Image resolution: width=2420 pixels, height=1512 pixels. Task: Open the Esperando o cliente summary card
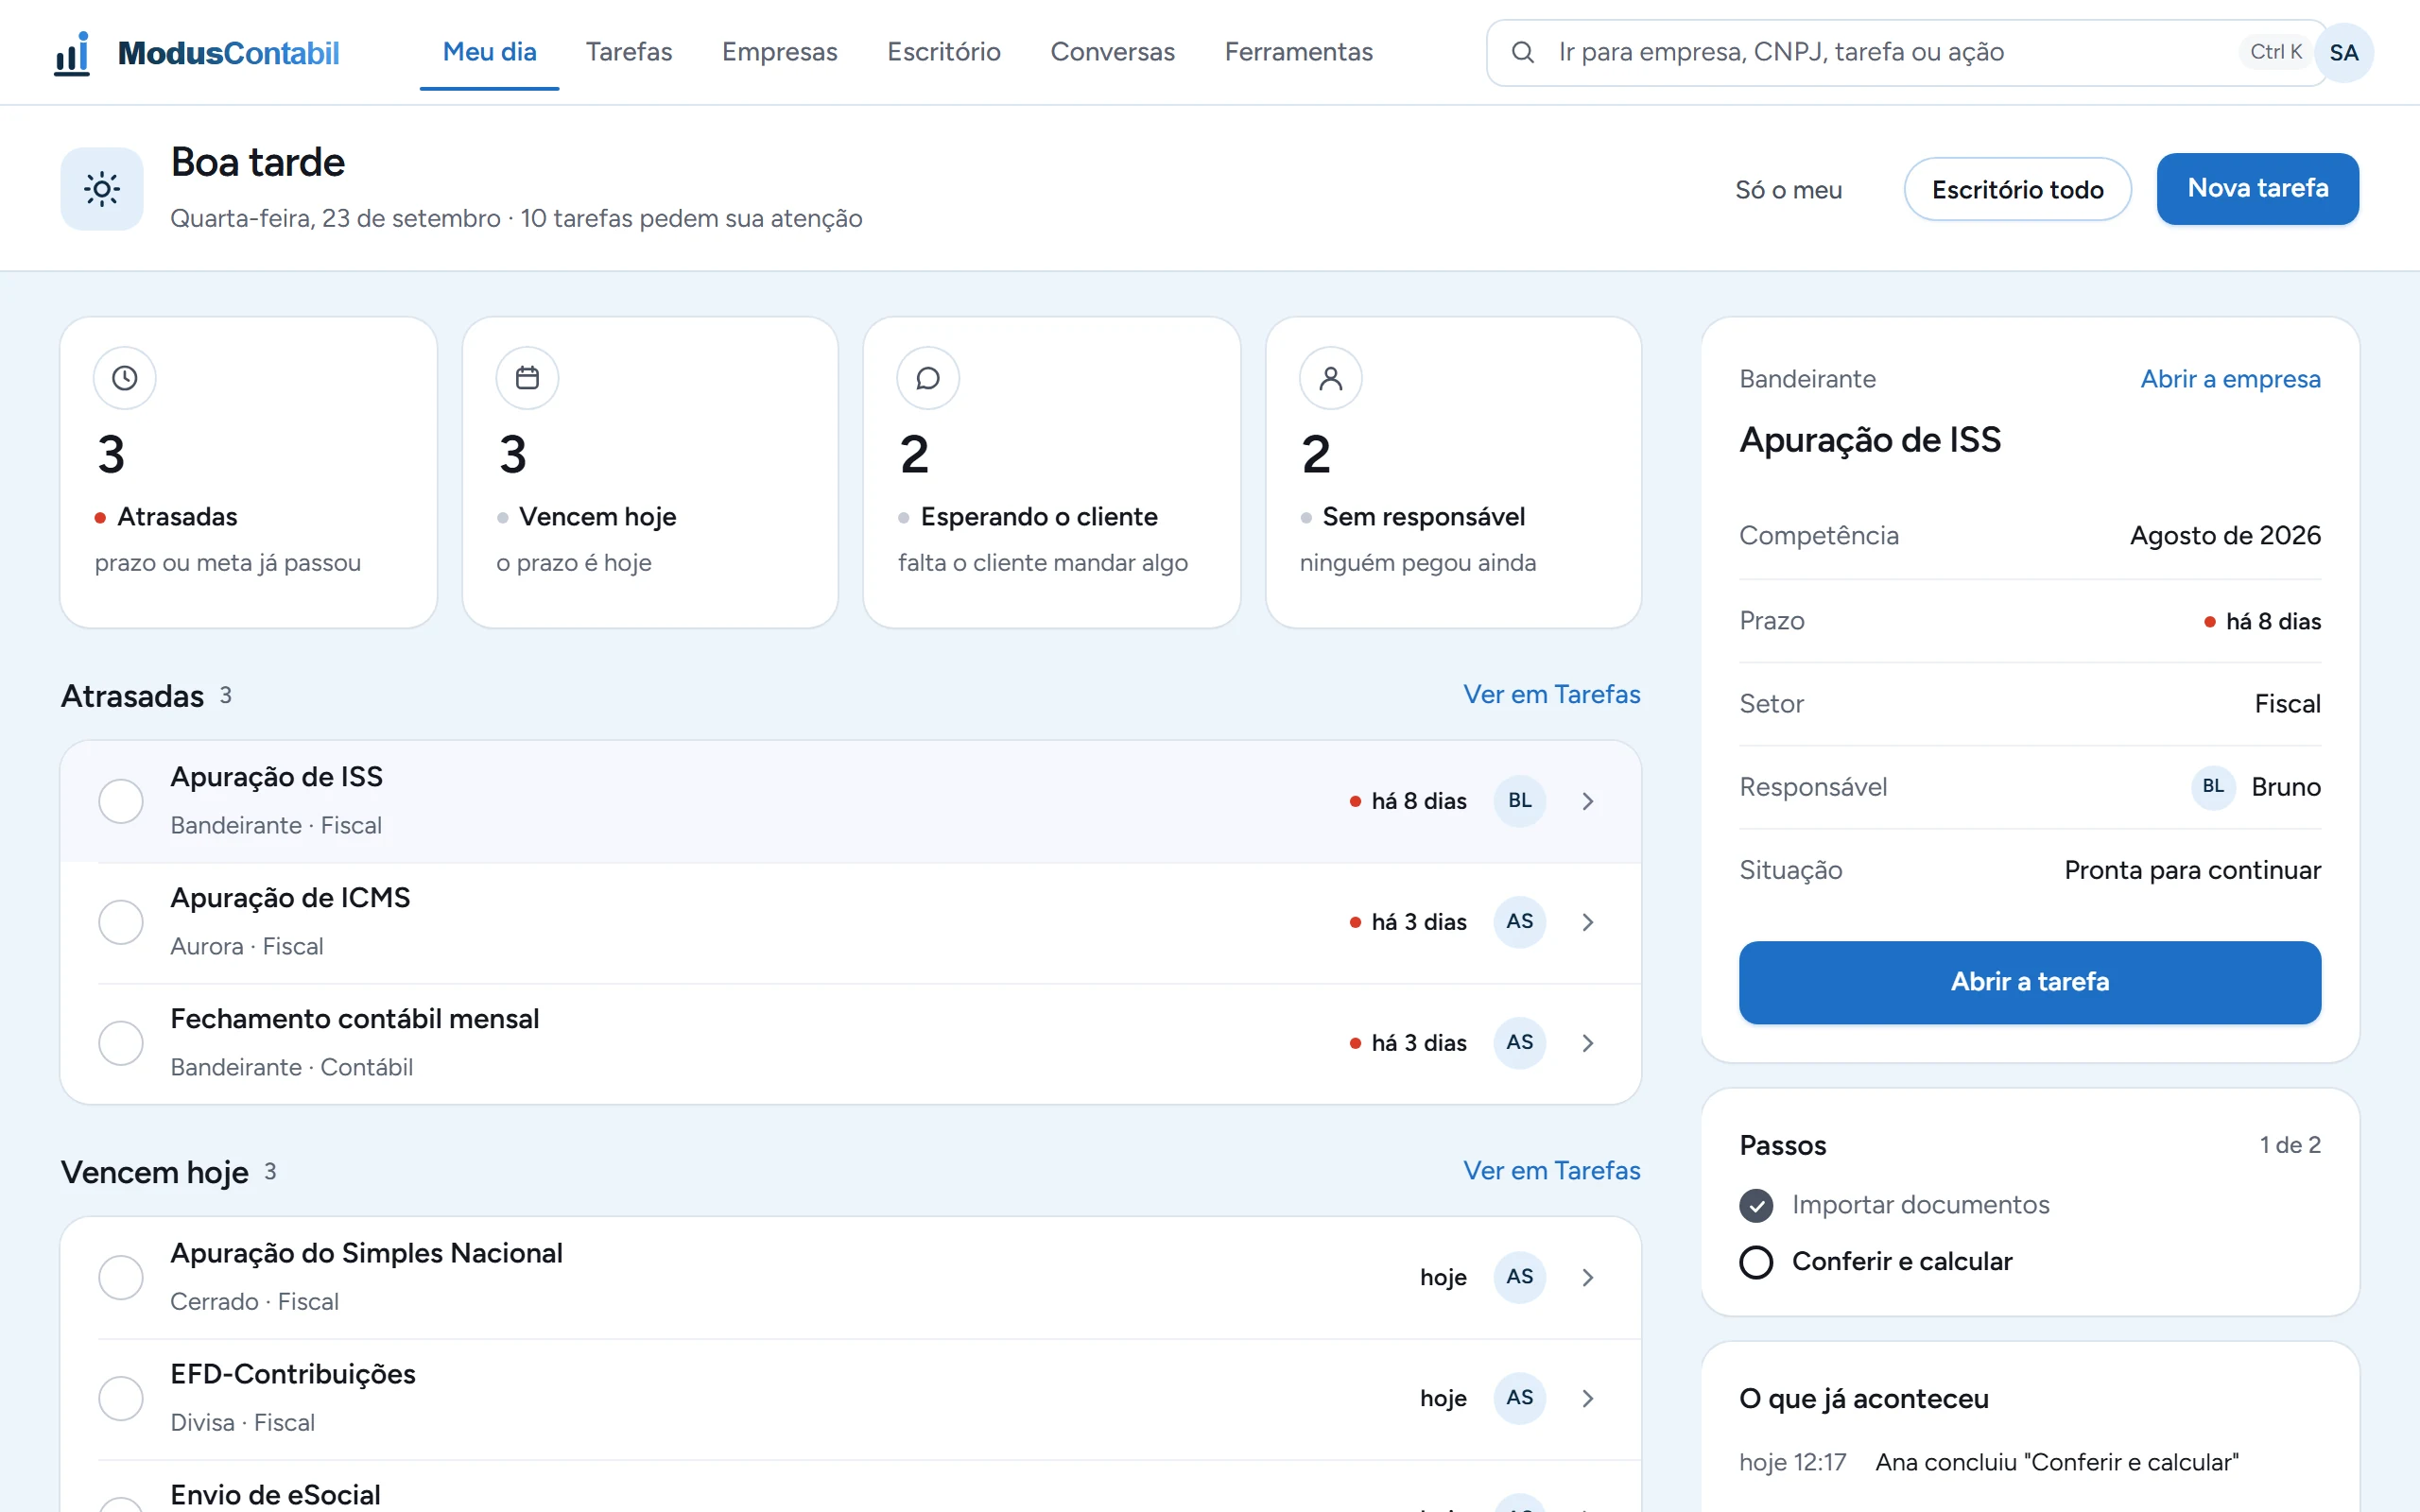1051,472
